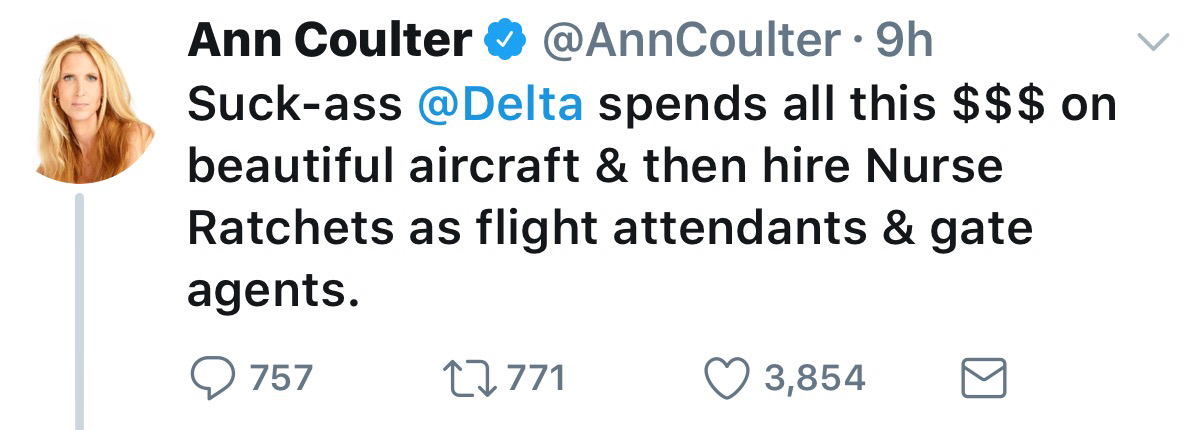Viewport: 1203px width, 430px height.
Task: Open the tweet options chevron menu
Action: coord(1155,41)
